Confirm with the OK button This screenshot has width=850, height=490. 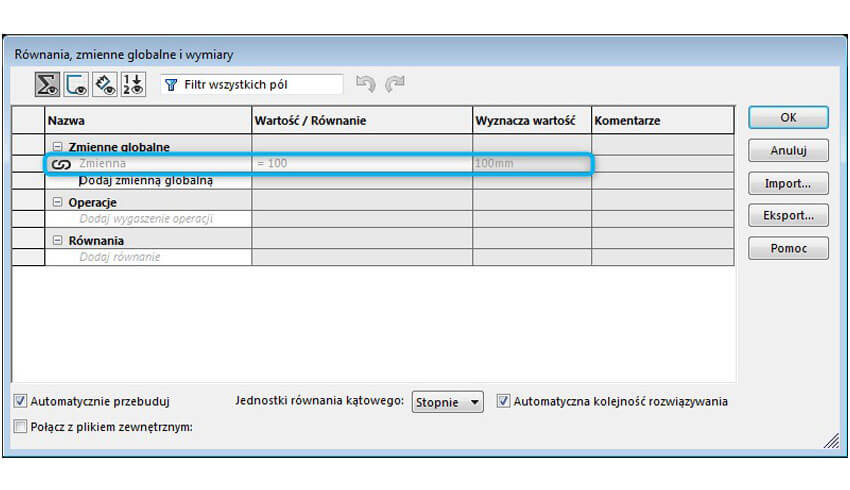[788, 118]
